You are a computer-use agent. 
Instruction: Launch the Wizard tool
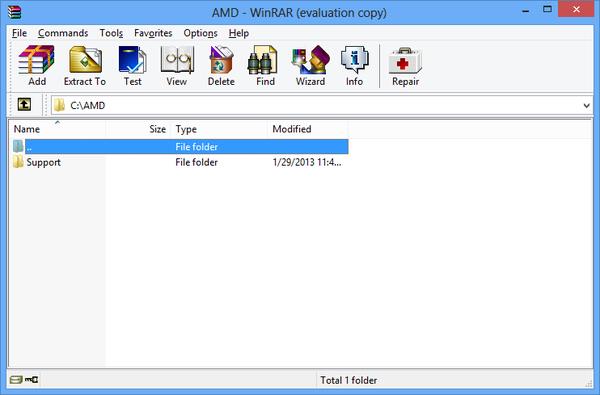pos(310,66)
